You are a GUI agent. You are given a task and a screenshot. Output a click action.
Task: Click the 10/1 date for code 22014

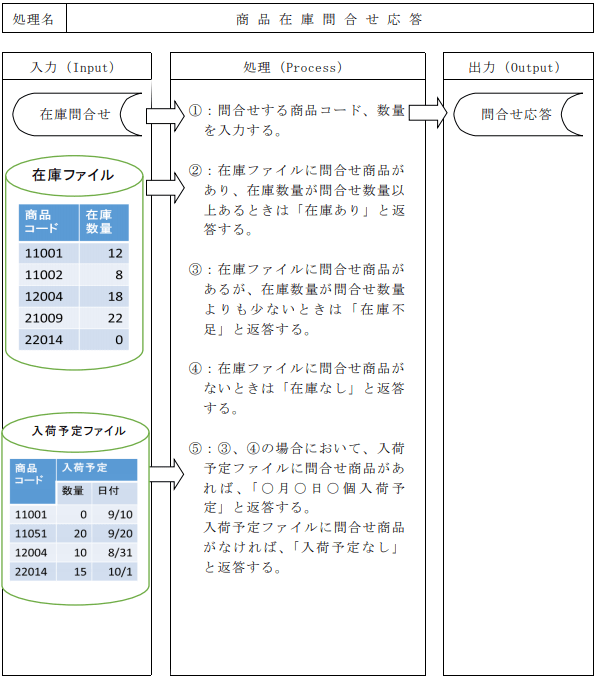coord(120,572)
